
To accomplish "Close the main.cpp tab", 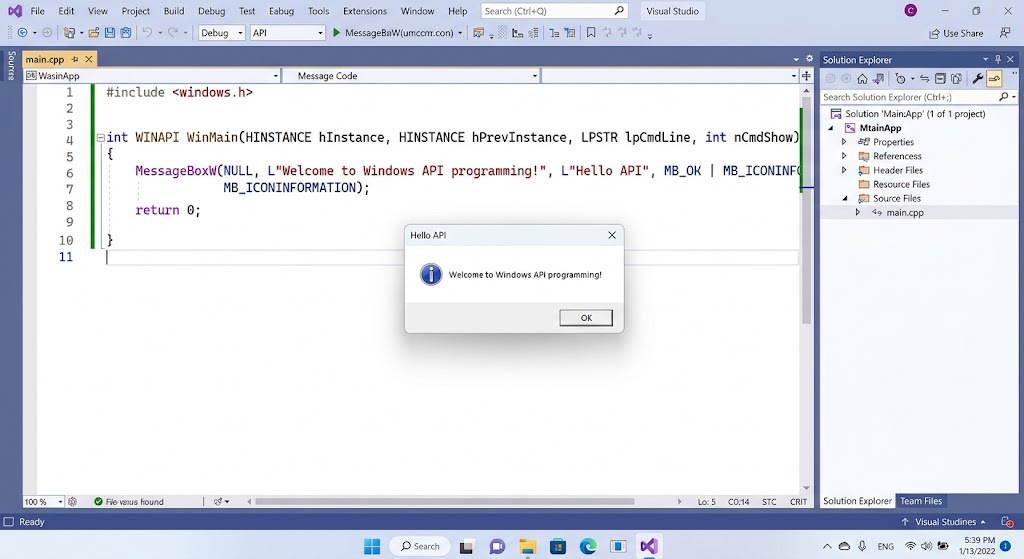I will click(89, 59).
